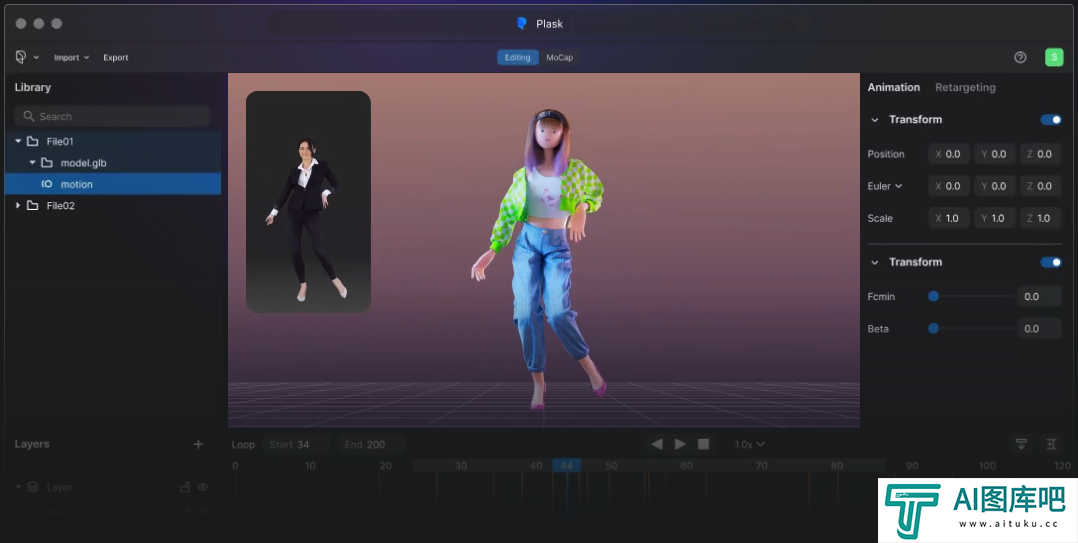Select the motion item in Library
Image resolution: width=1078 pixels, height=543 pixels.
(113, 184)
